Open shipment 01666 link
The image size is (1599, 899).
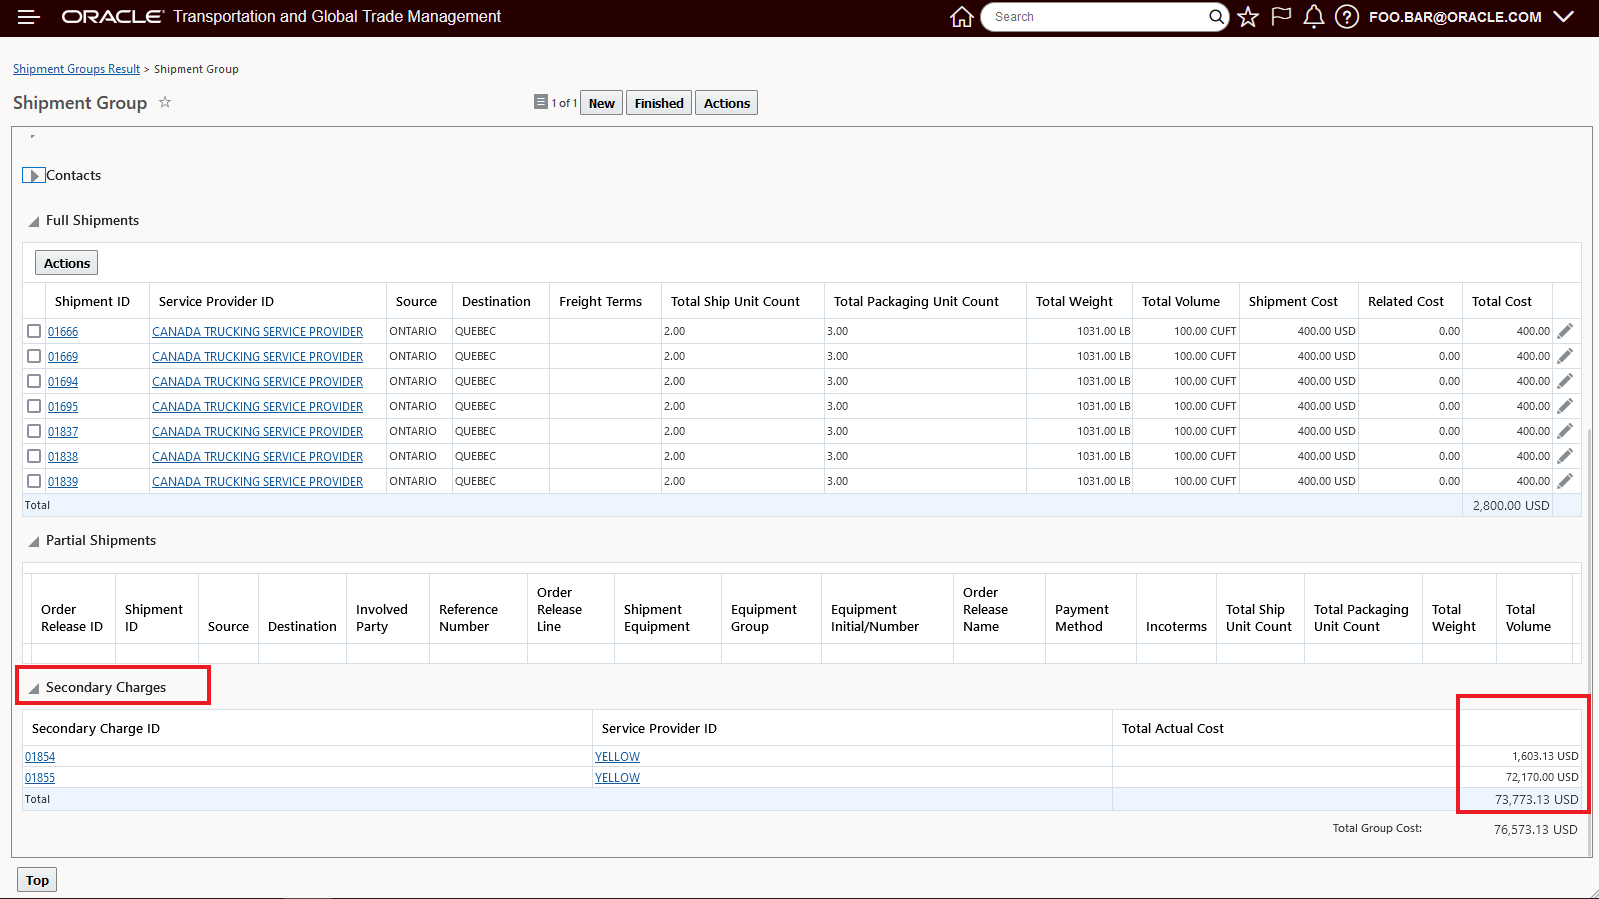coord(63,332)
